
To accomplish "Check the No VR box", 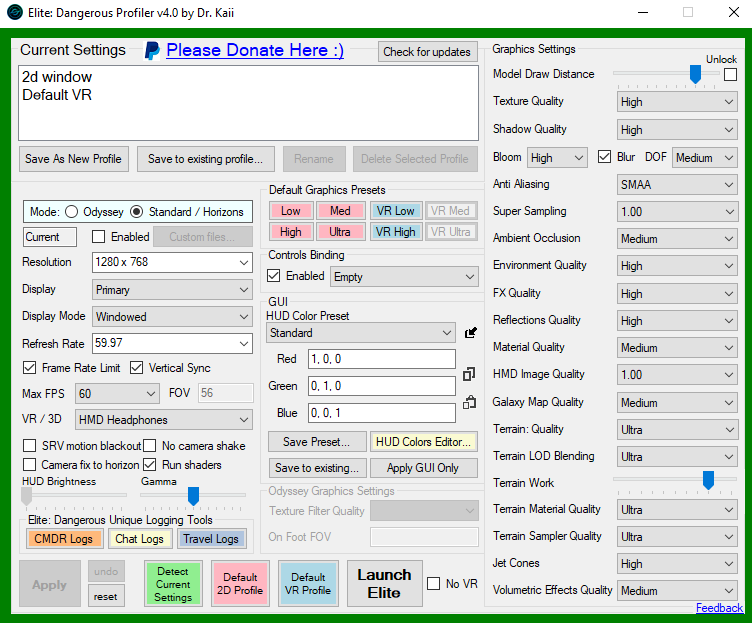I will click(x=434, y=584).
